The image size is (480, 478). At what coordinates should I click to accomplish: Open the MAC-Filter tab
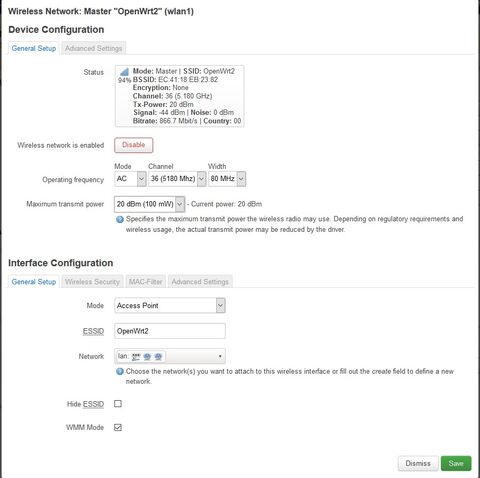pos(146,282)
